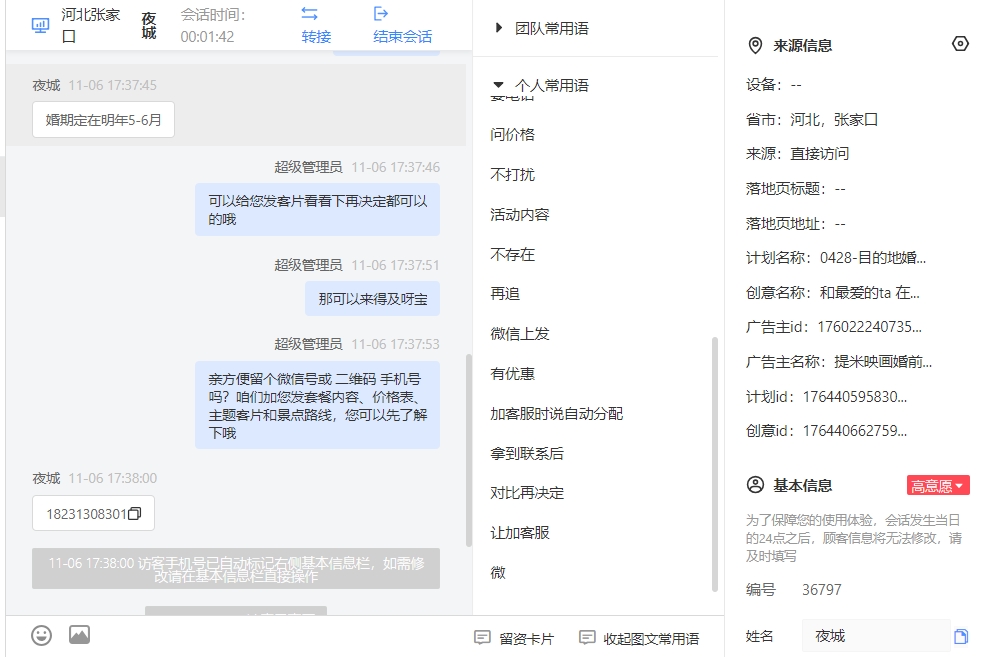
Task: Click the message 婚期定在明年5-6月
Action: pos(103,120)
